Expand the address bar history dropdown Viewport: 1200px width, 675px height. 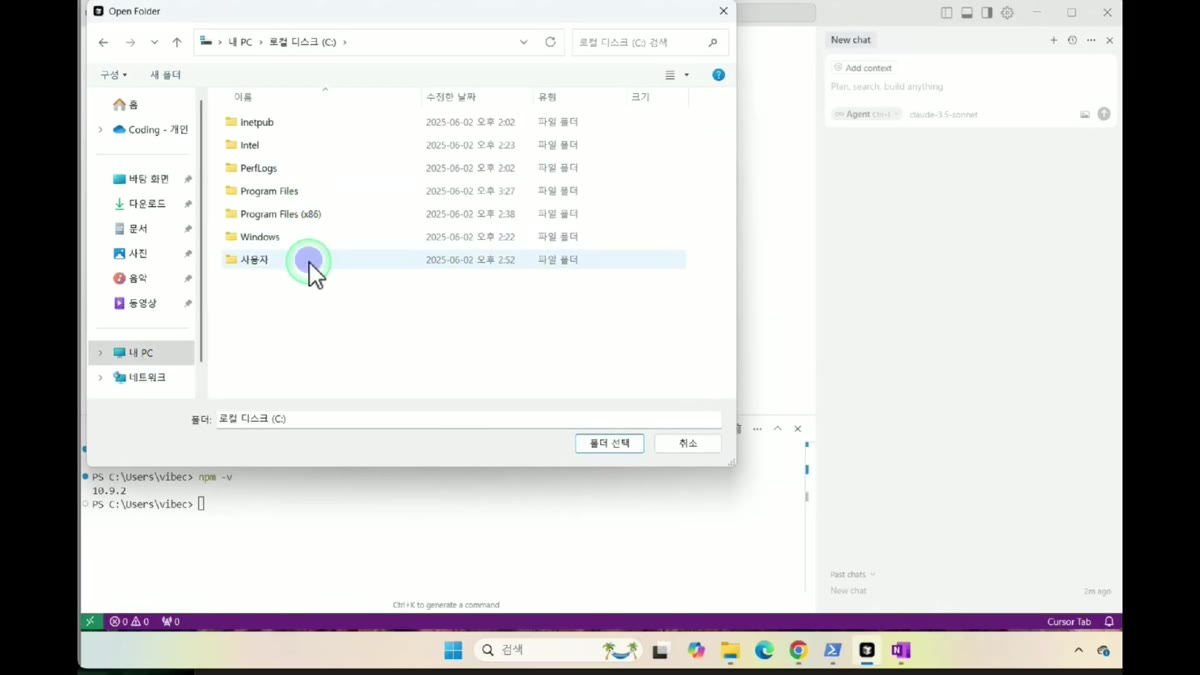point(523,42)
